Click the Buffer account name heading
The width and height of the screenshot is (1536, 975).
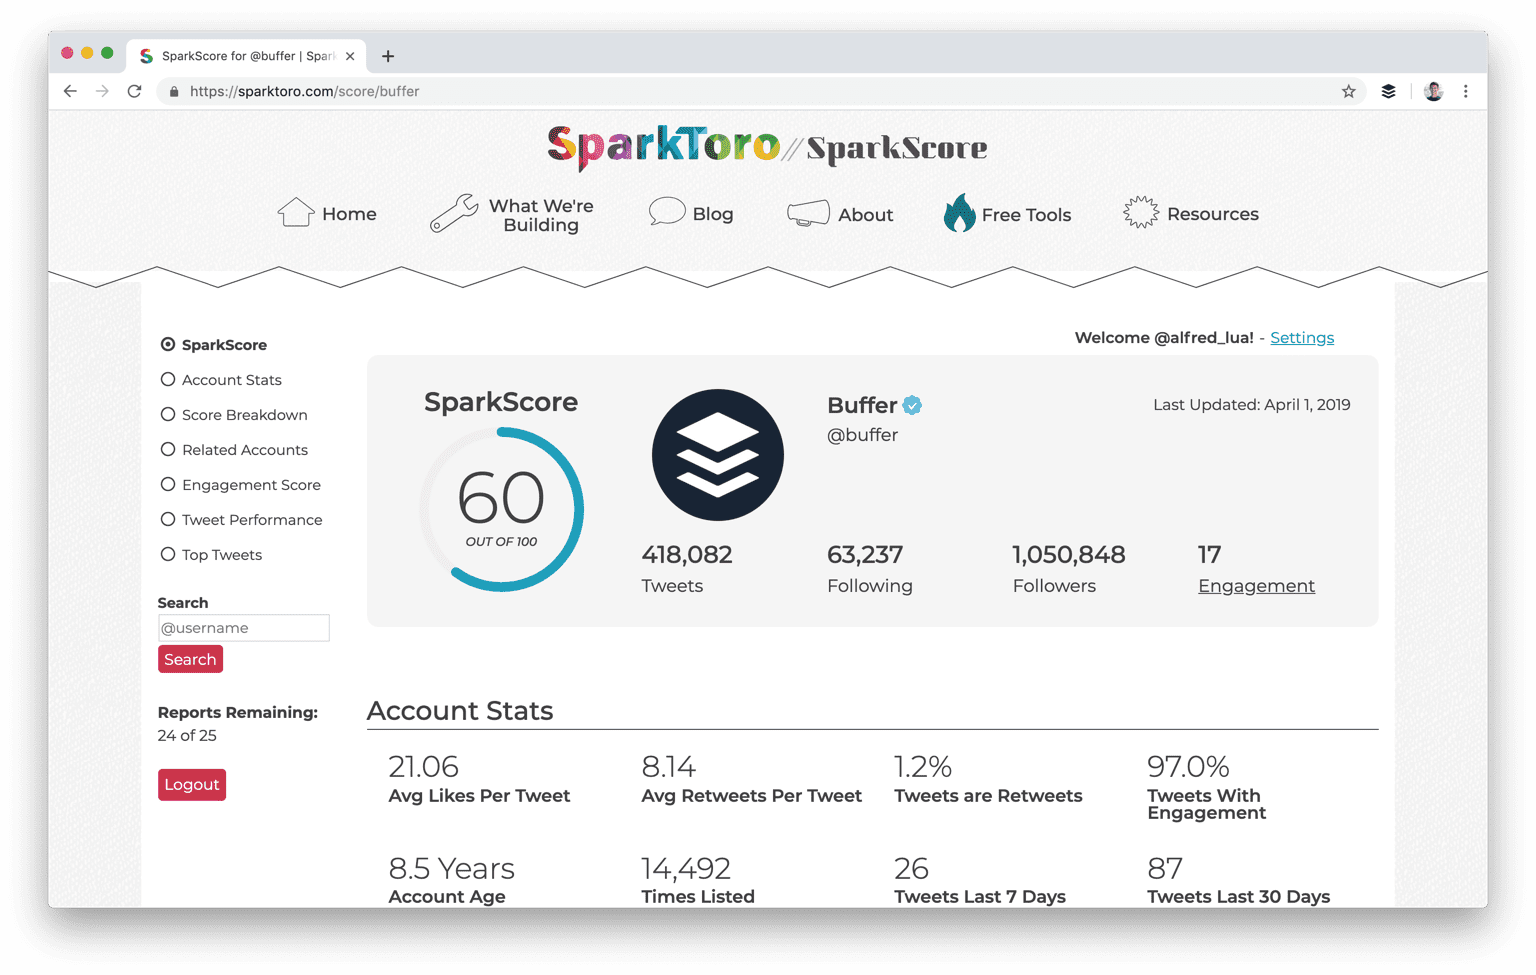(862, 405)
